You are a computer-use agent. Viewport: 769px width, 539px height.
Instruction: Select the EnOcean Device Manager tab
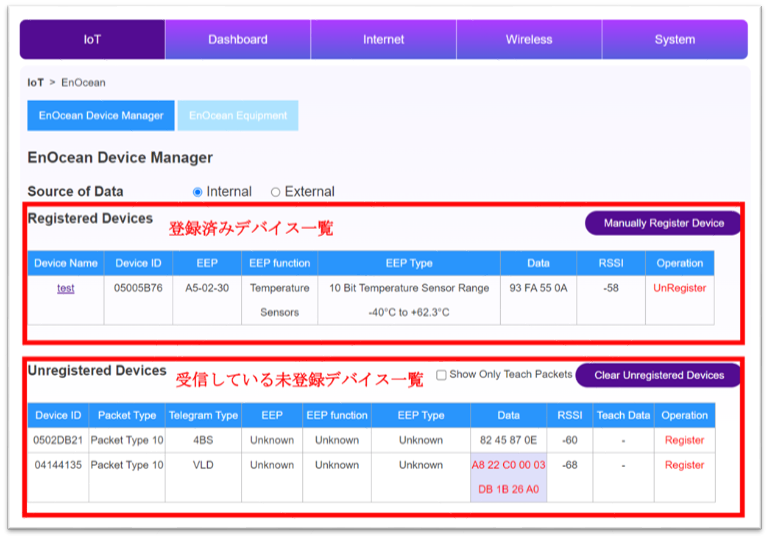click(x=101, y=116)
